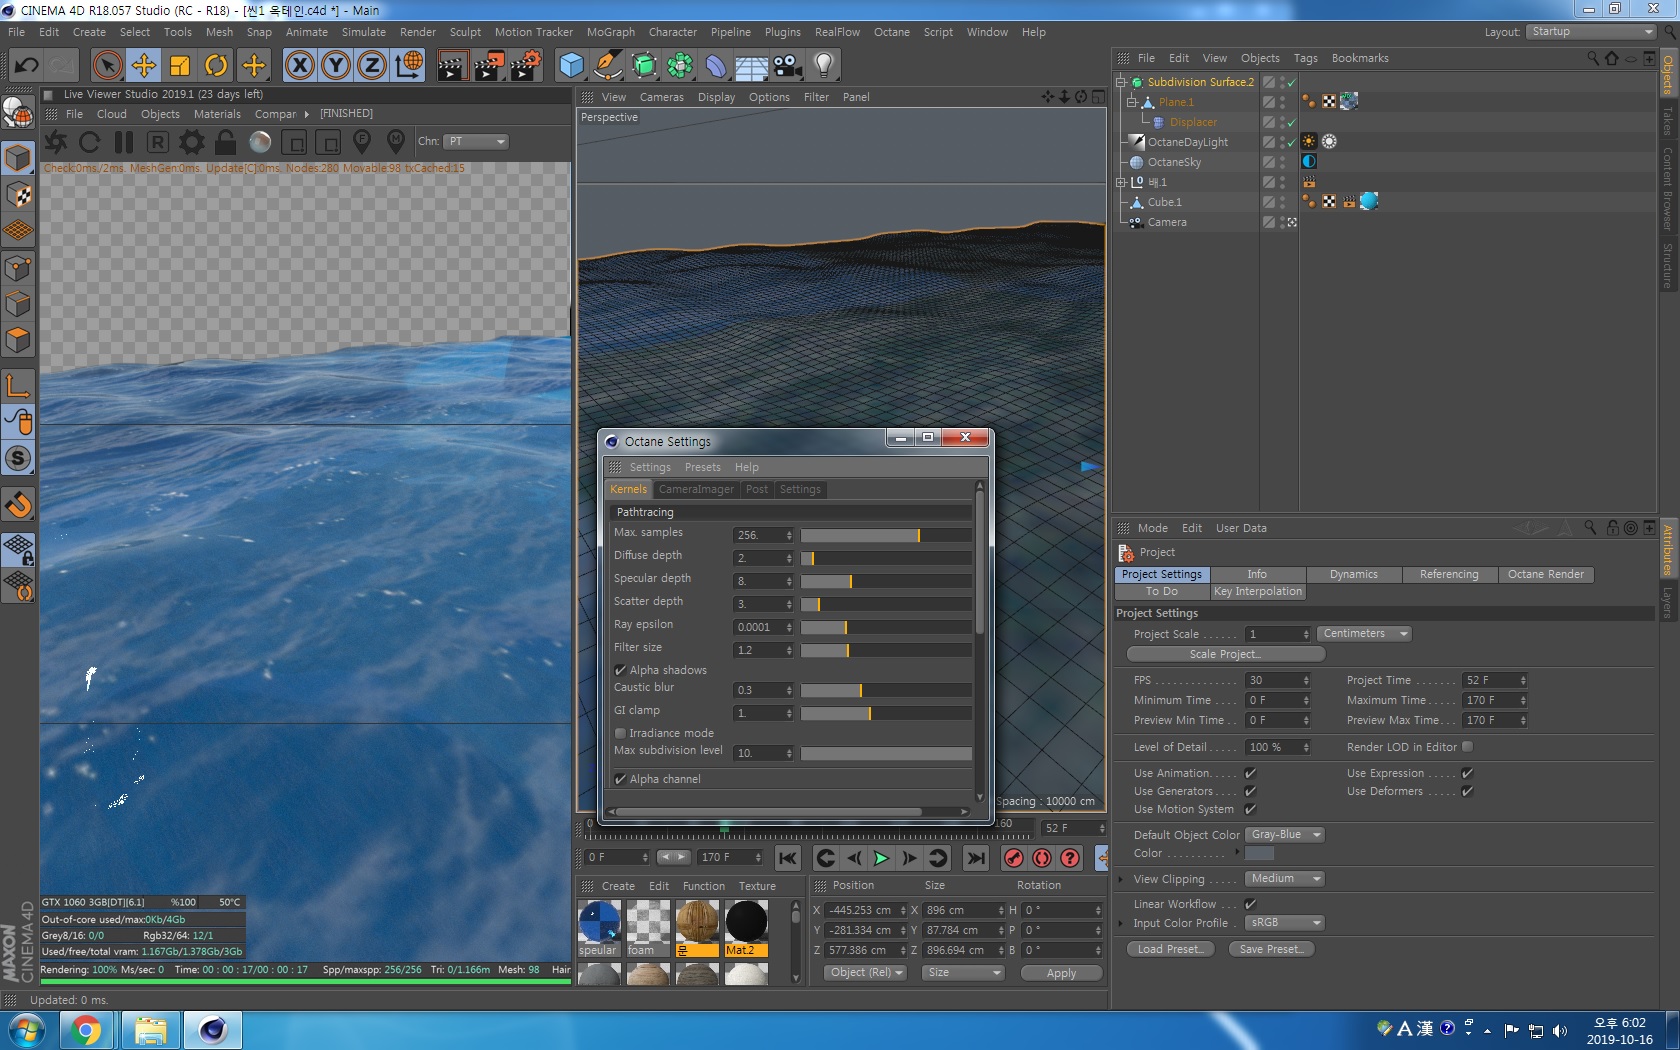Viewport: 1680px width, 1050px height.
Task: Select the Move tool
Action: tap(144, 66)
